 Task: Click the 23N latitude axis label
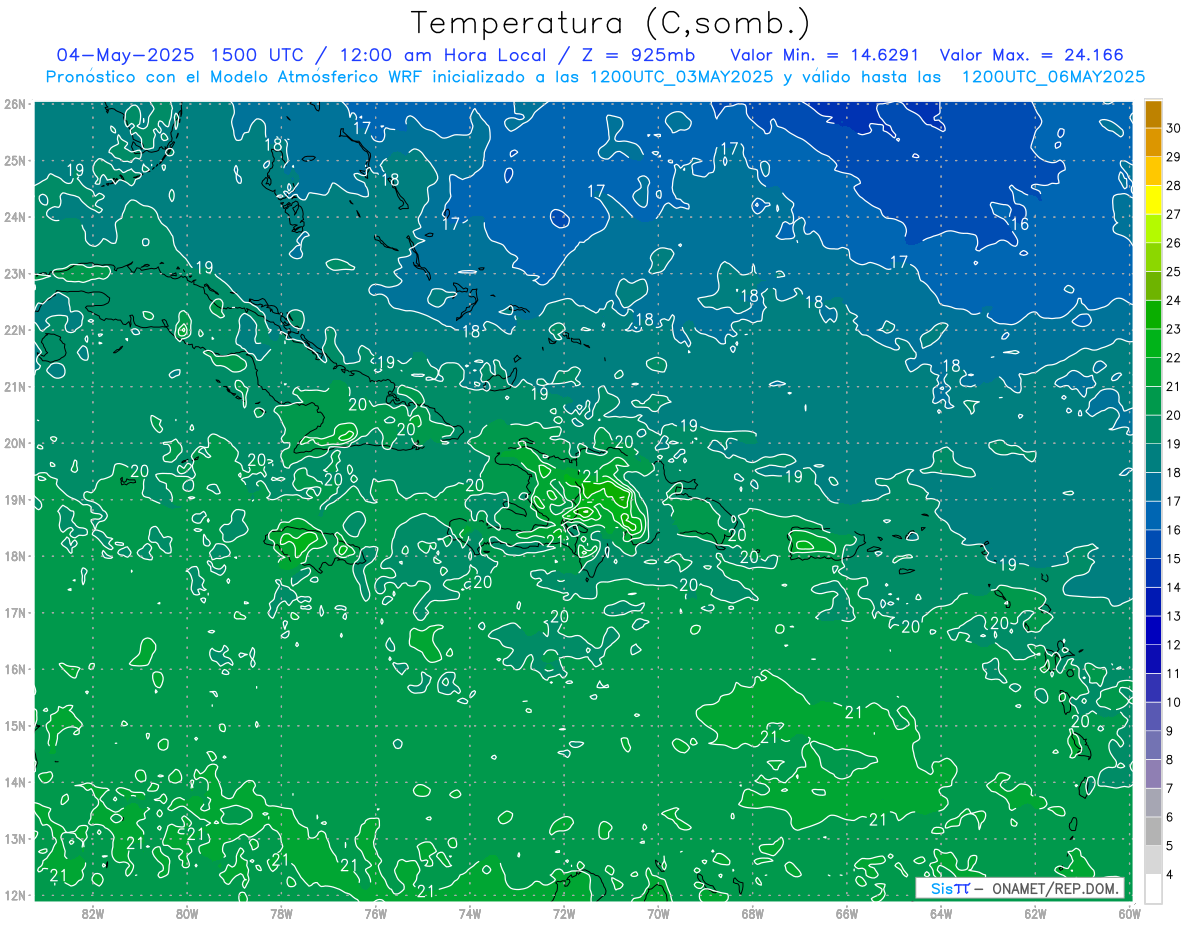pos(15,273)
